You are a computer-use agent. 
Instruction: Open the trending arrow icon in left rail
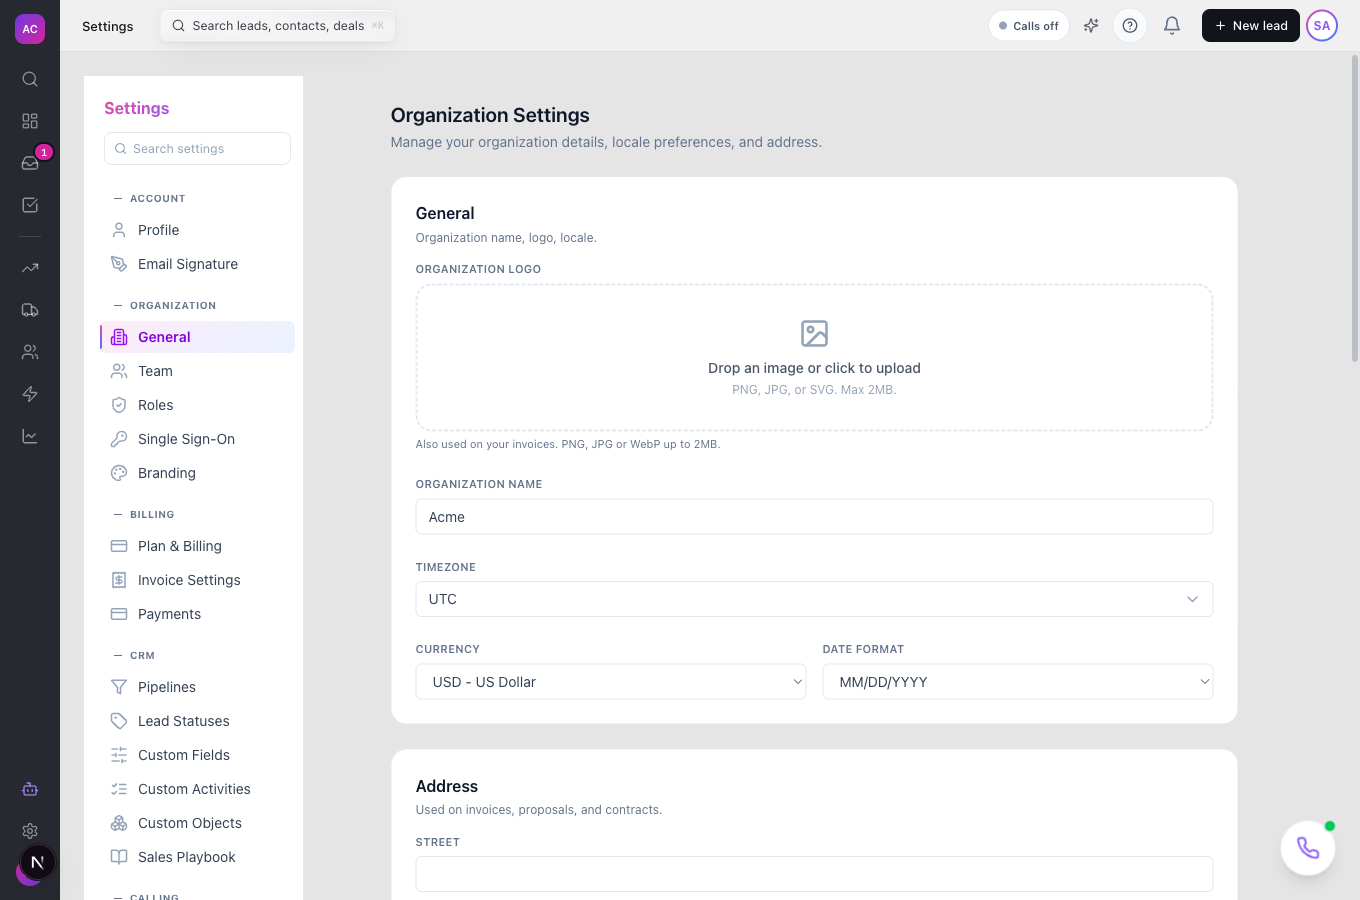coord(30,268)
